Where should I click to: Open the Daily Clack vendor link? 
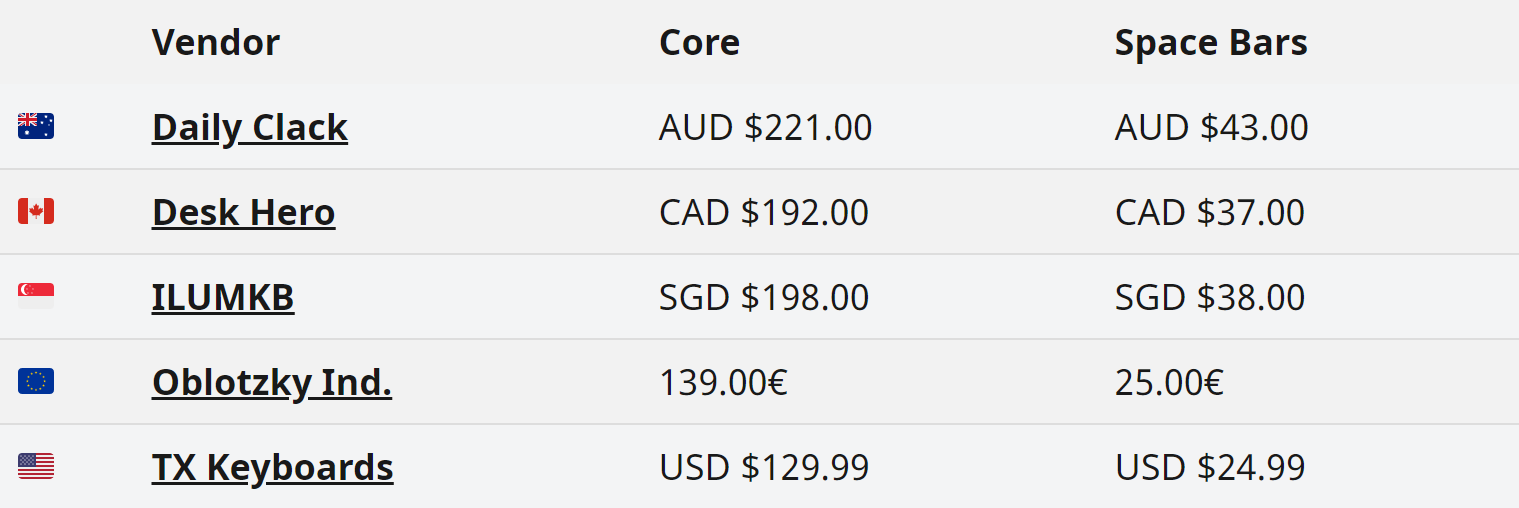click(249, 128)
